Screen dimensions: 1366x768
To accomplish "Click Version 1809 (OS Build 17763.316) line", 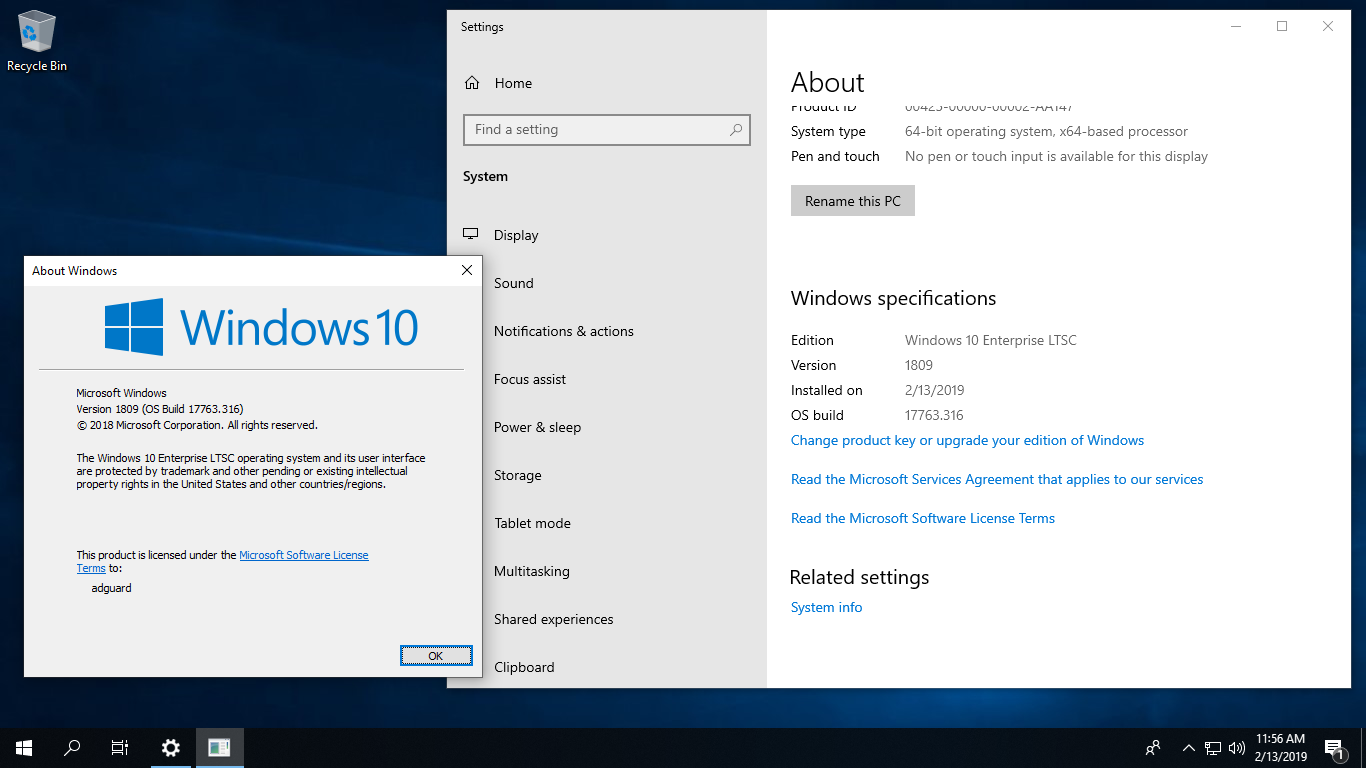I will (x=160, y=409).
